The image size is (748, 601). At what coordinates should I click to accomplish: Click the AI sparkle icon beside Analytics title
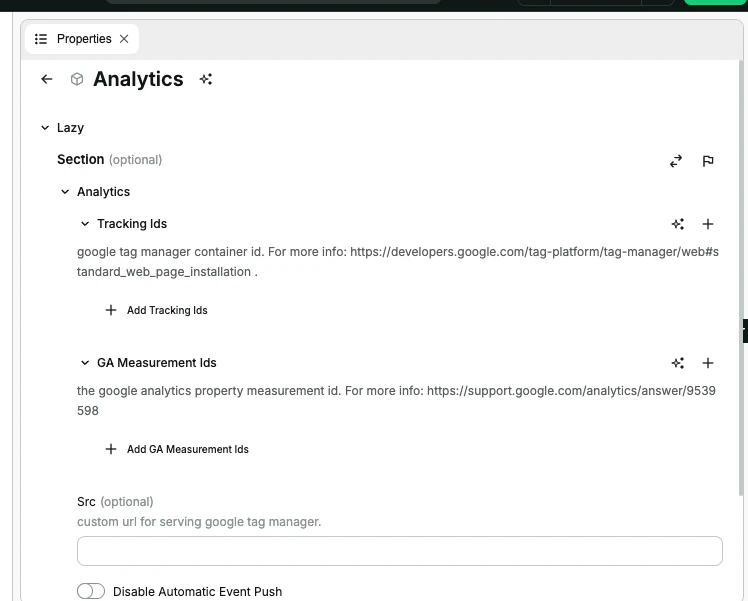point(206,79)
